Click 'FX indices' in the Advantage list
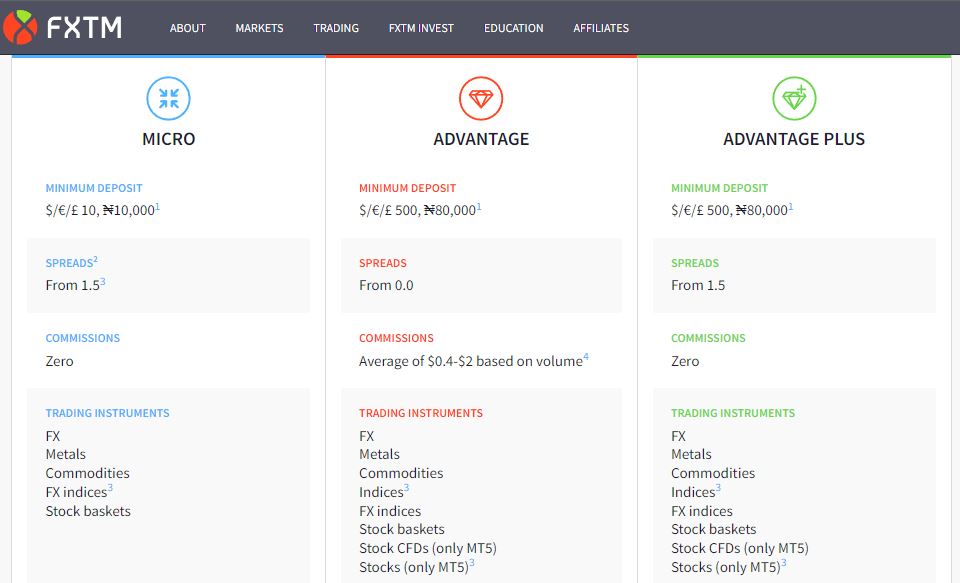 tap(390, 511)
